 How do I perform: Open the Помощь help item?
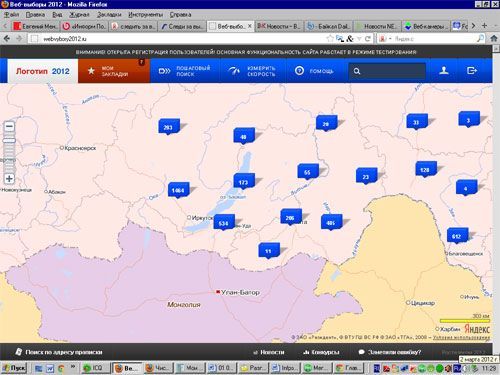point(314,71)
